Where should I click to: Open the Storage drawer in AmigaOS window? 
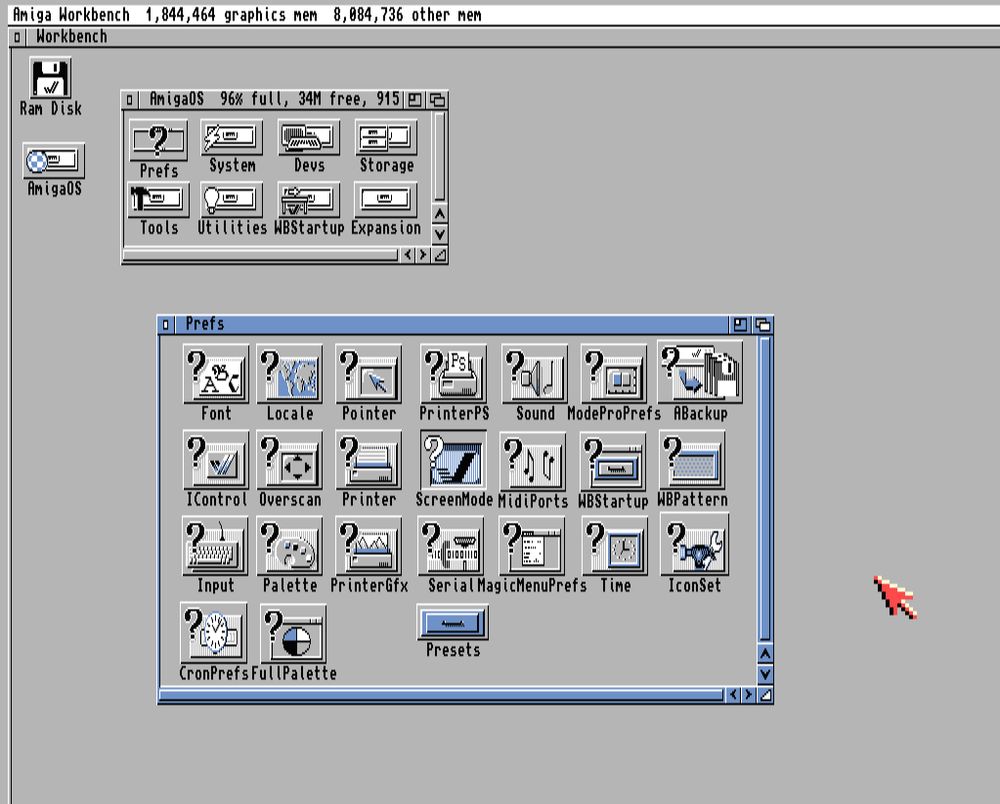tap(386, 138)
